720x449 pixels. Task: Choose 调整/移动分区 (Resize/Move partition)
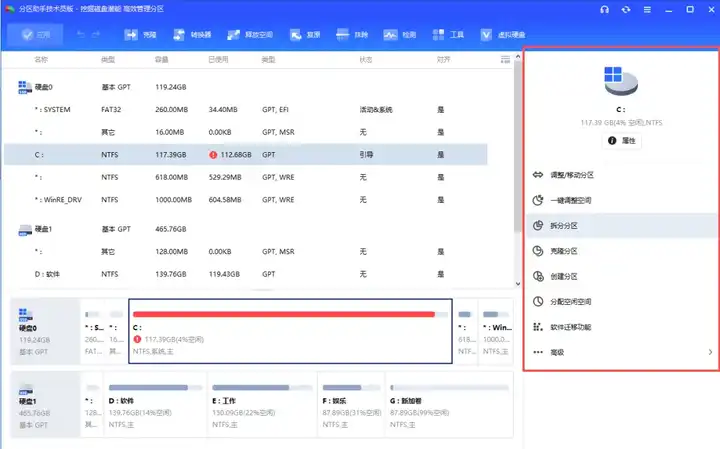pyautogui.click(x=622, y=175)
